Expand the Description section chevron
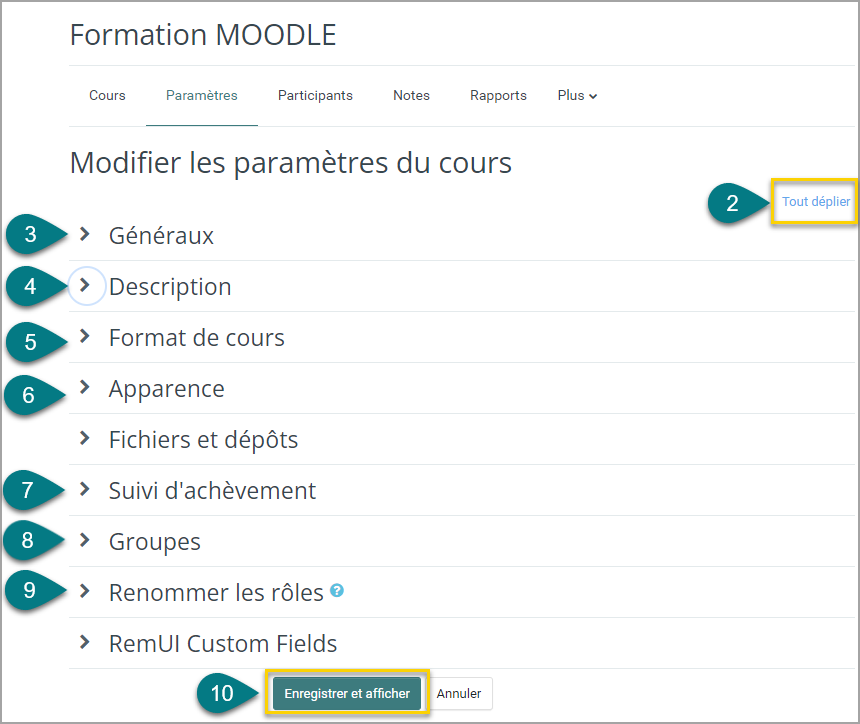The height and width of the screenshot is (724, 860). pyautogui.click(x=84, y=285)
